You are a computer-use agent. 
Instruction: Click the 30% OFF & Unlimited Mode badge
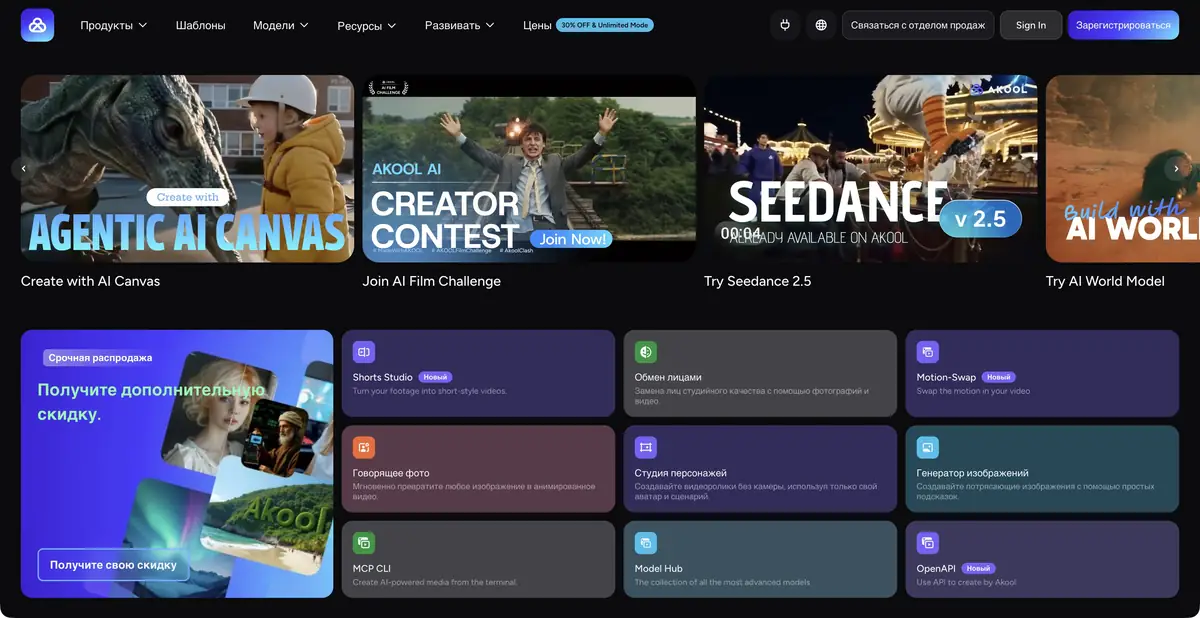[x=605, y=25]
